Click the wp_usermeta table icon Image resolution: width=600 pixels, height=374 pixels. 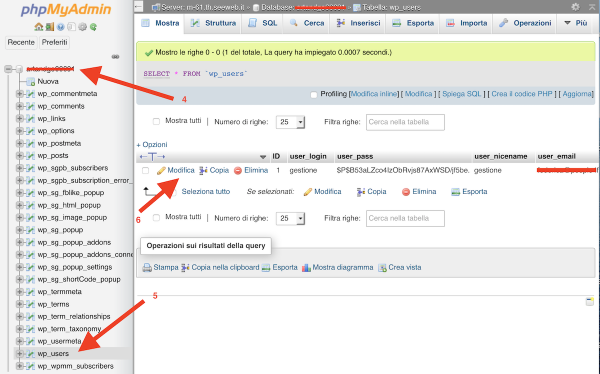30,341
